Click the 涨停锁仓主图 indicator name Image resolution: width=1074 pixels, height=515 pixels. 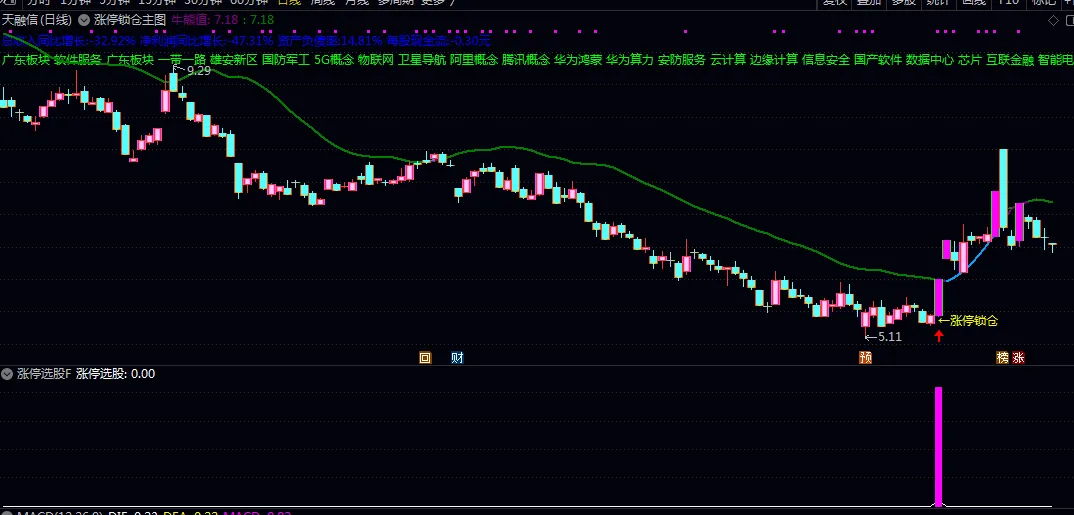click(x=129, y=20)
